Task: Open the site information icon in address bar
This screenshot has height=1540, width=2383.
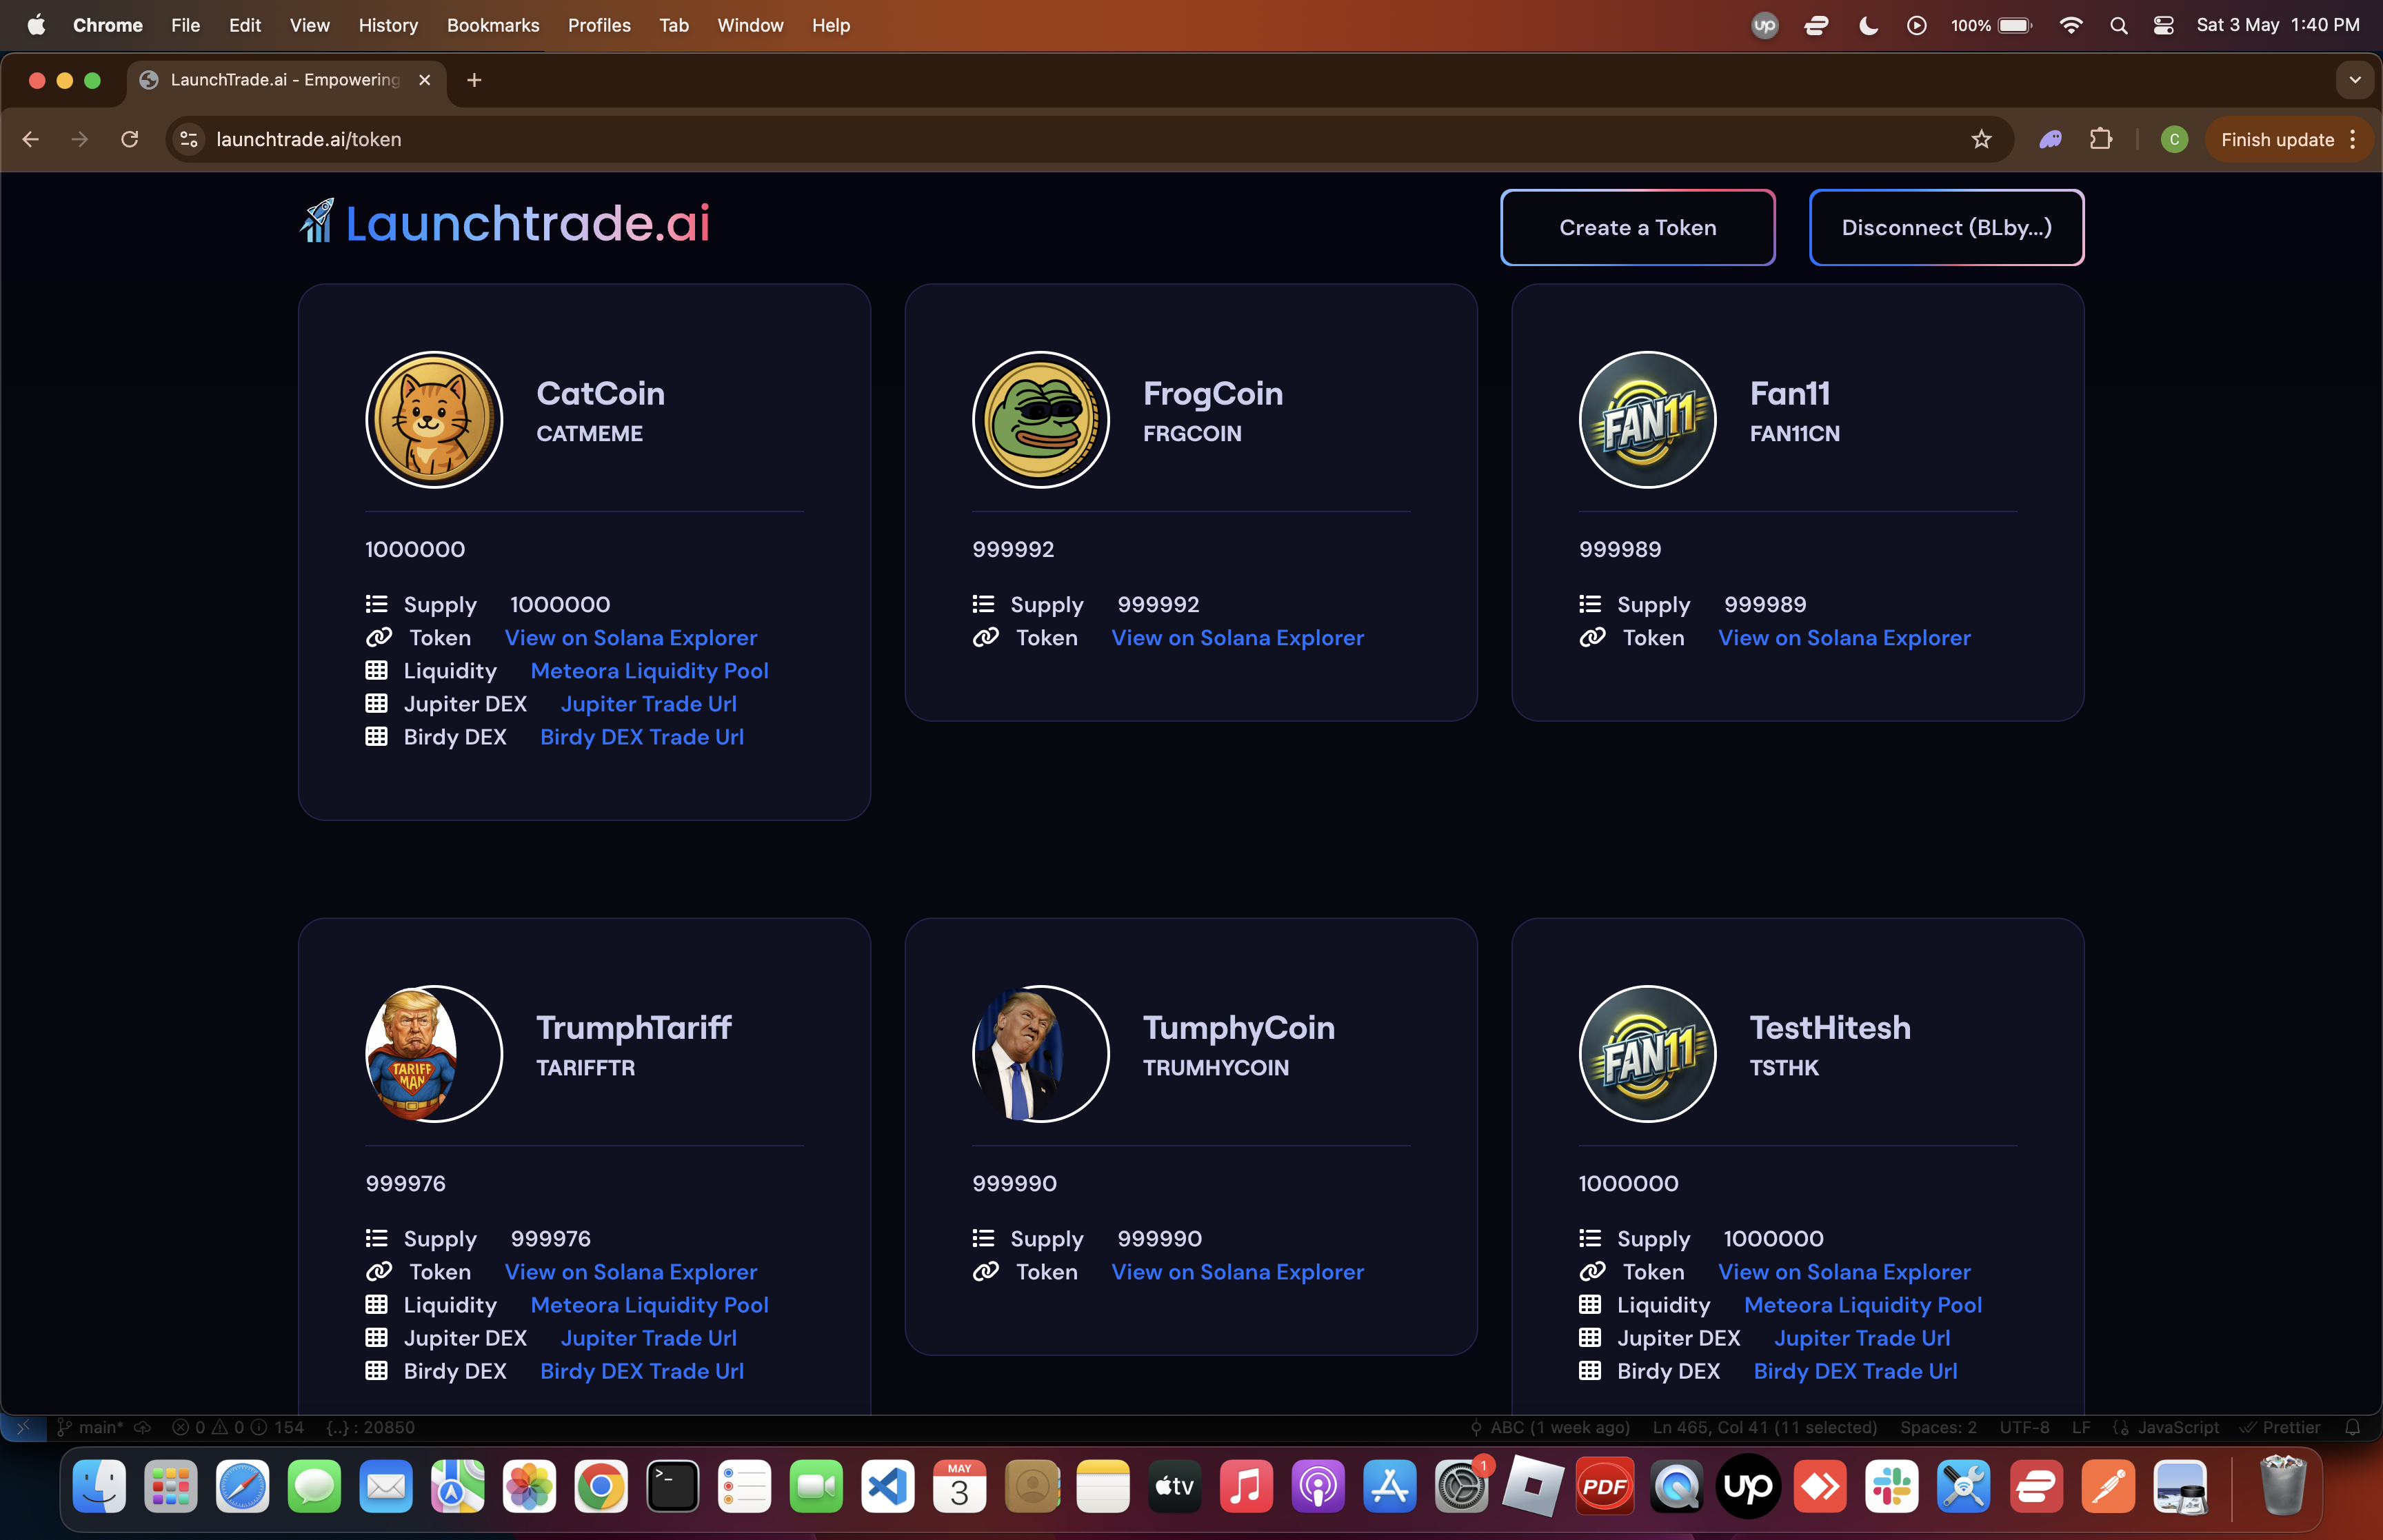Action: [189, 139]
